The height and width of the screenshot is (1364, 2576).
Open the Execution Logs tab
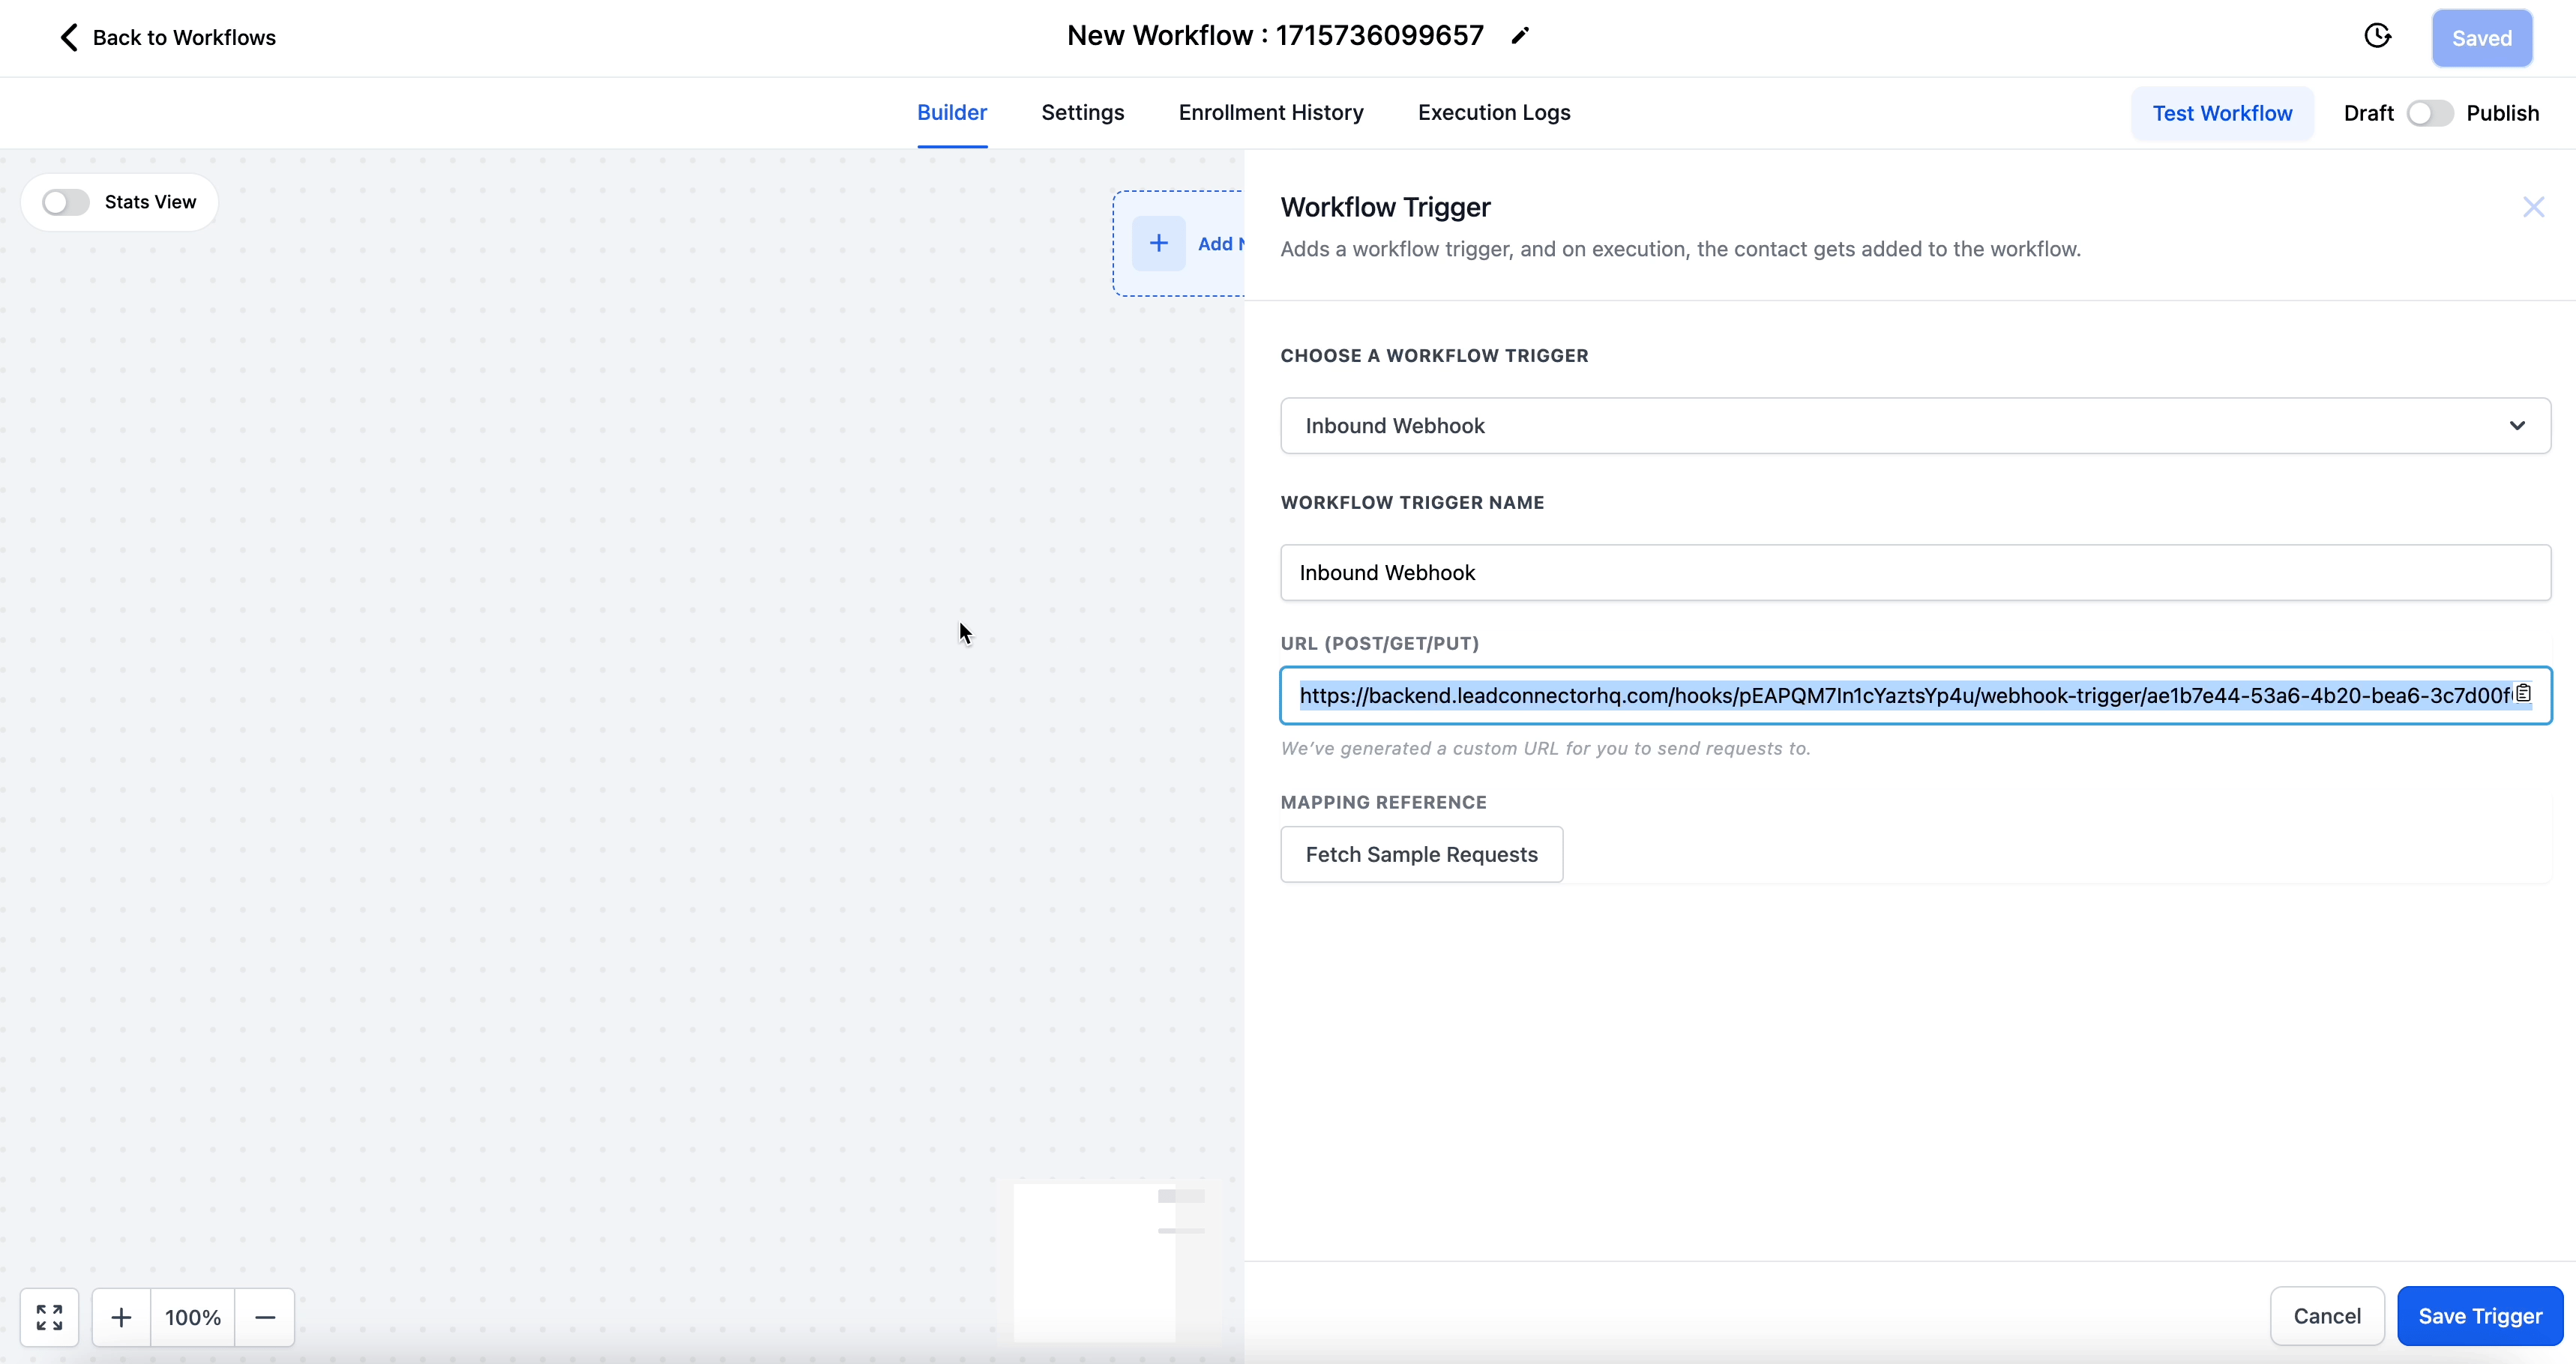[x=1493, y=112]
